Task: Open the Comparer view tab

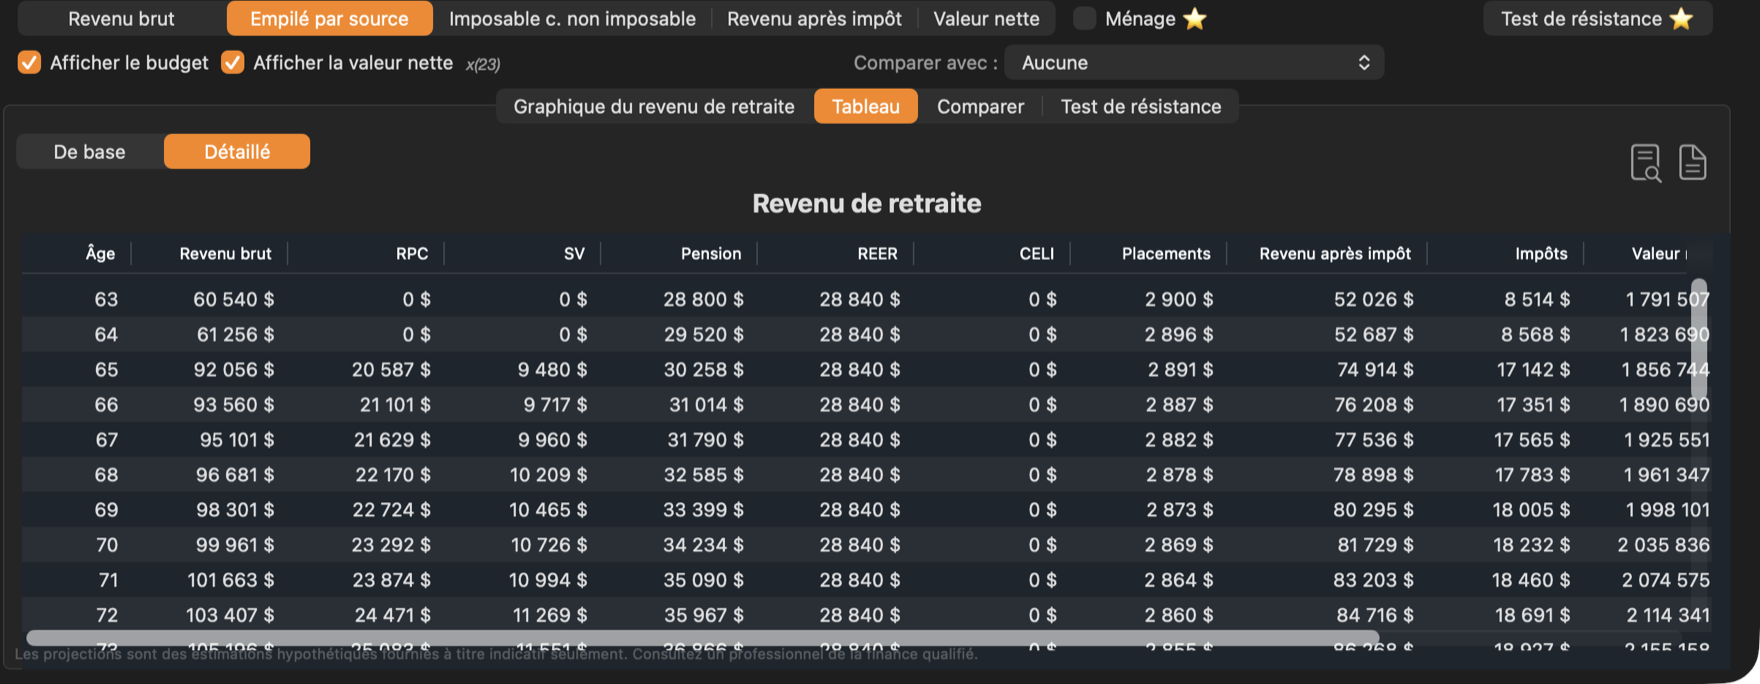Action: tap(980, 106)
